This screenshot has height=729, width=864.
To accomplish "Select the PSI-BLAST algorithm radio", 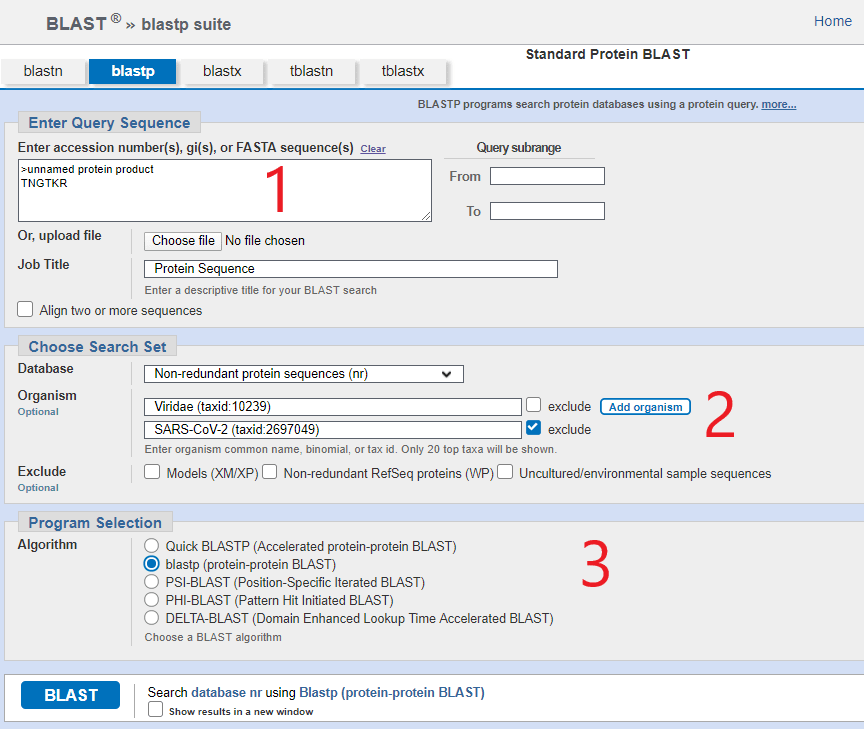I will 152,582.
